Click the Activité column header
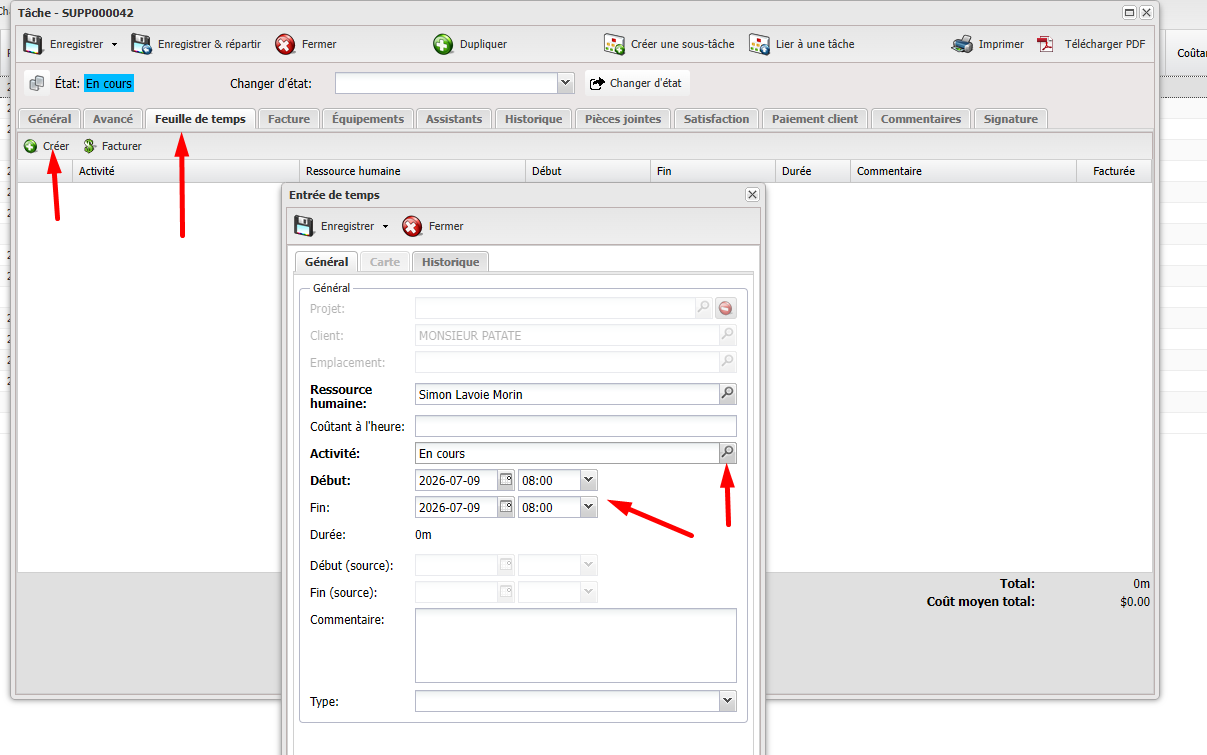This screenshot has height=755, width=1207. (x=185, y=171)
